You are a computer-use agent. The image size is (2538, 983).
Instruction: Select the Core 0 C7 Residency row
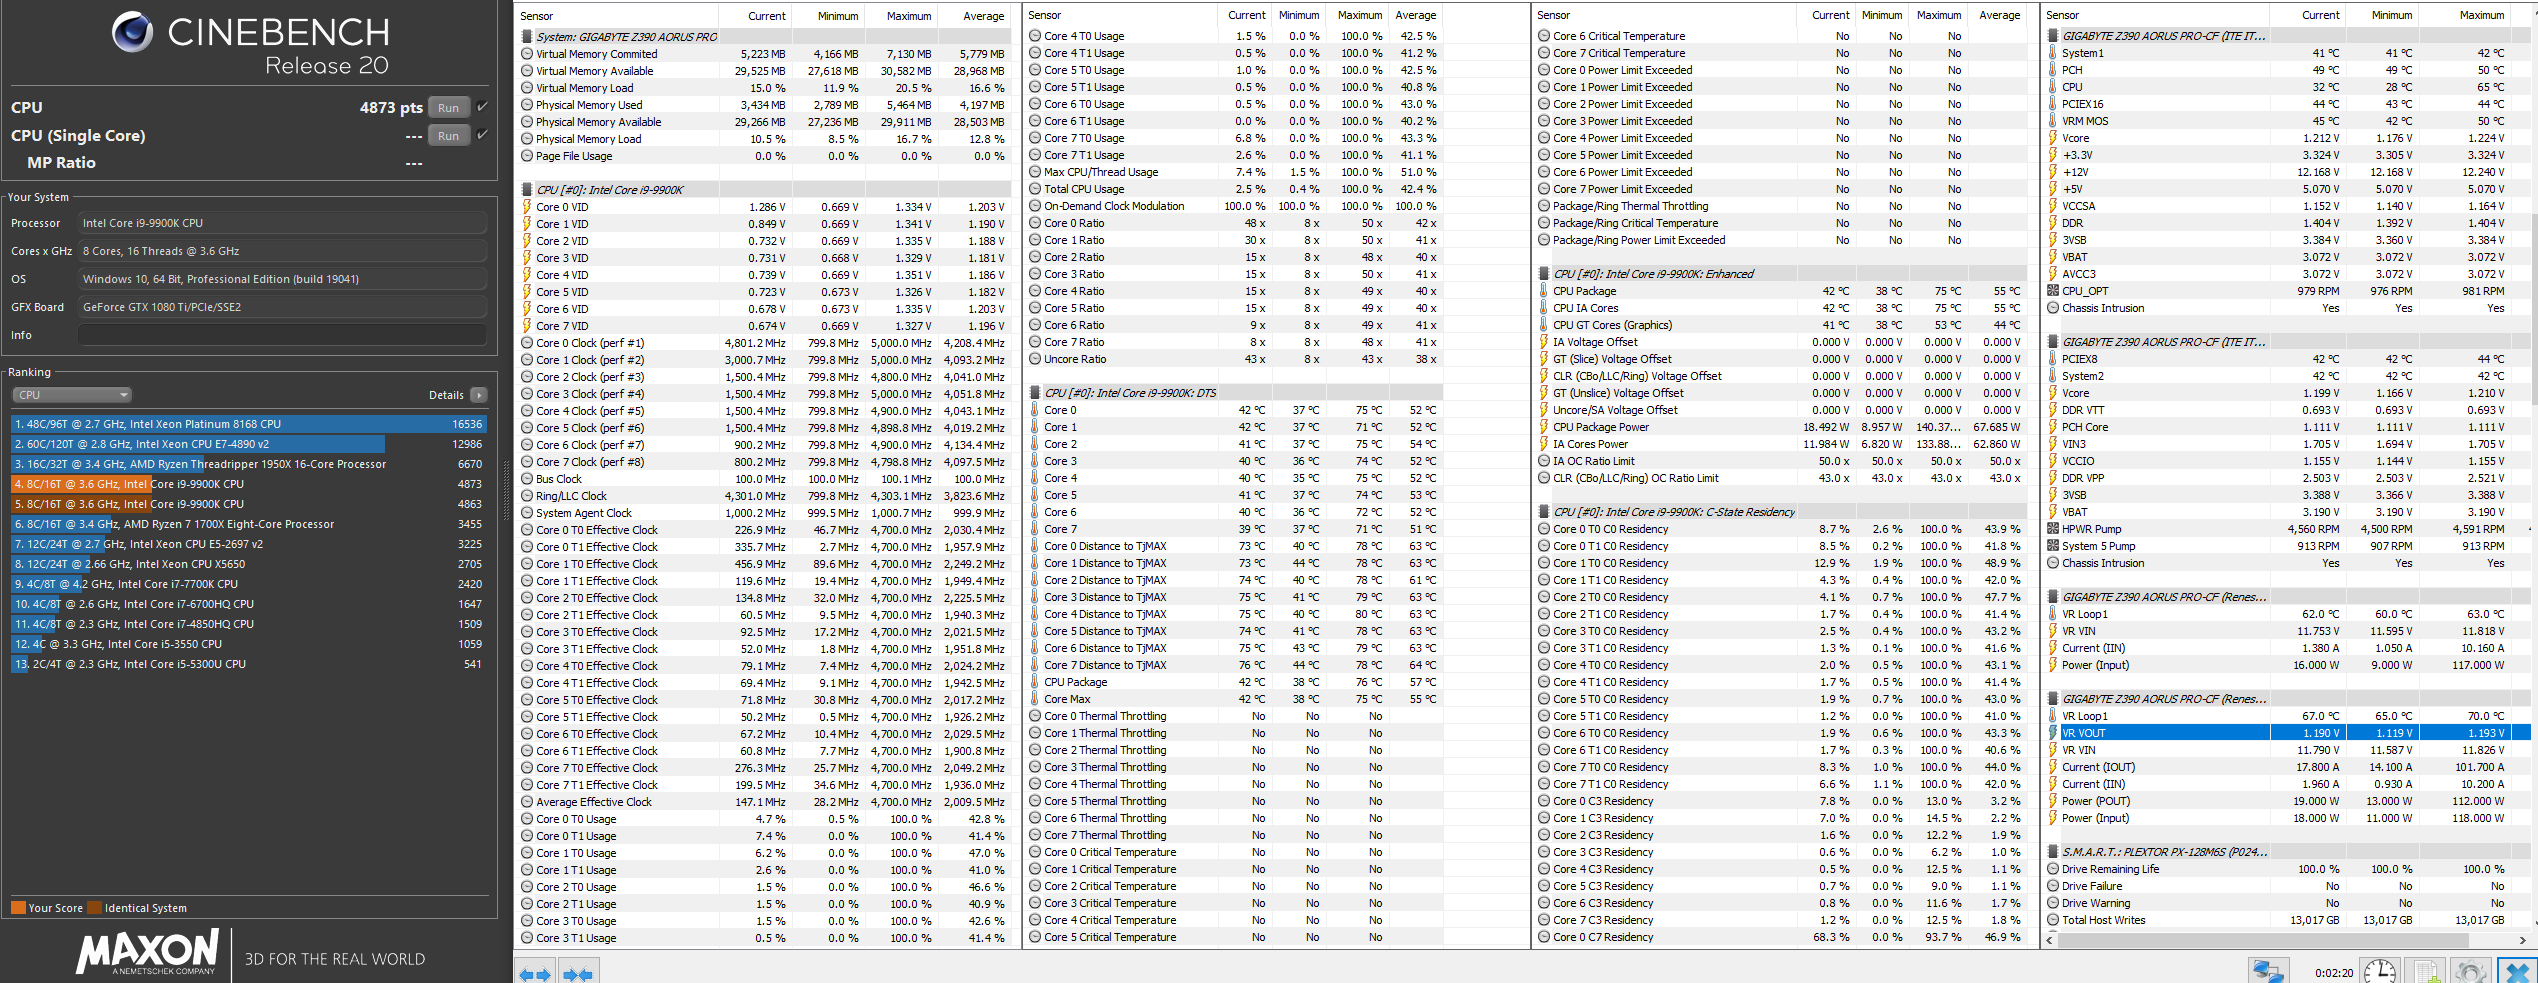click(1781, 937)
